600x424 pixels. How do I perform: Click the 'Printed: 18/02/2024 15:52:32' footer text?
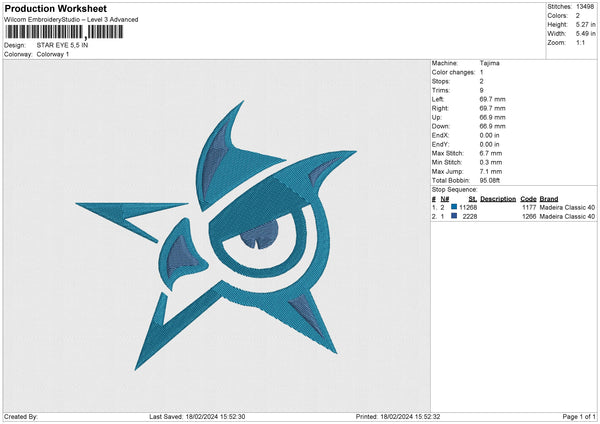(398, 417)
